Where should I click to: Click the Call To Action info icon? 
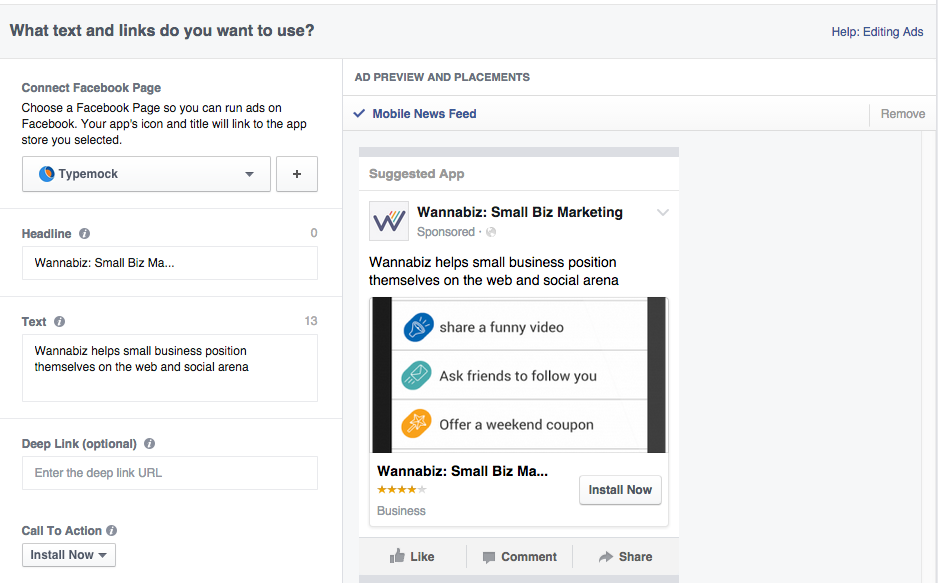pyautogui.click(x=111, y=530)
